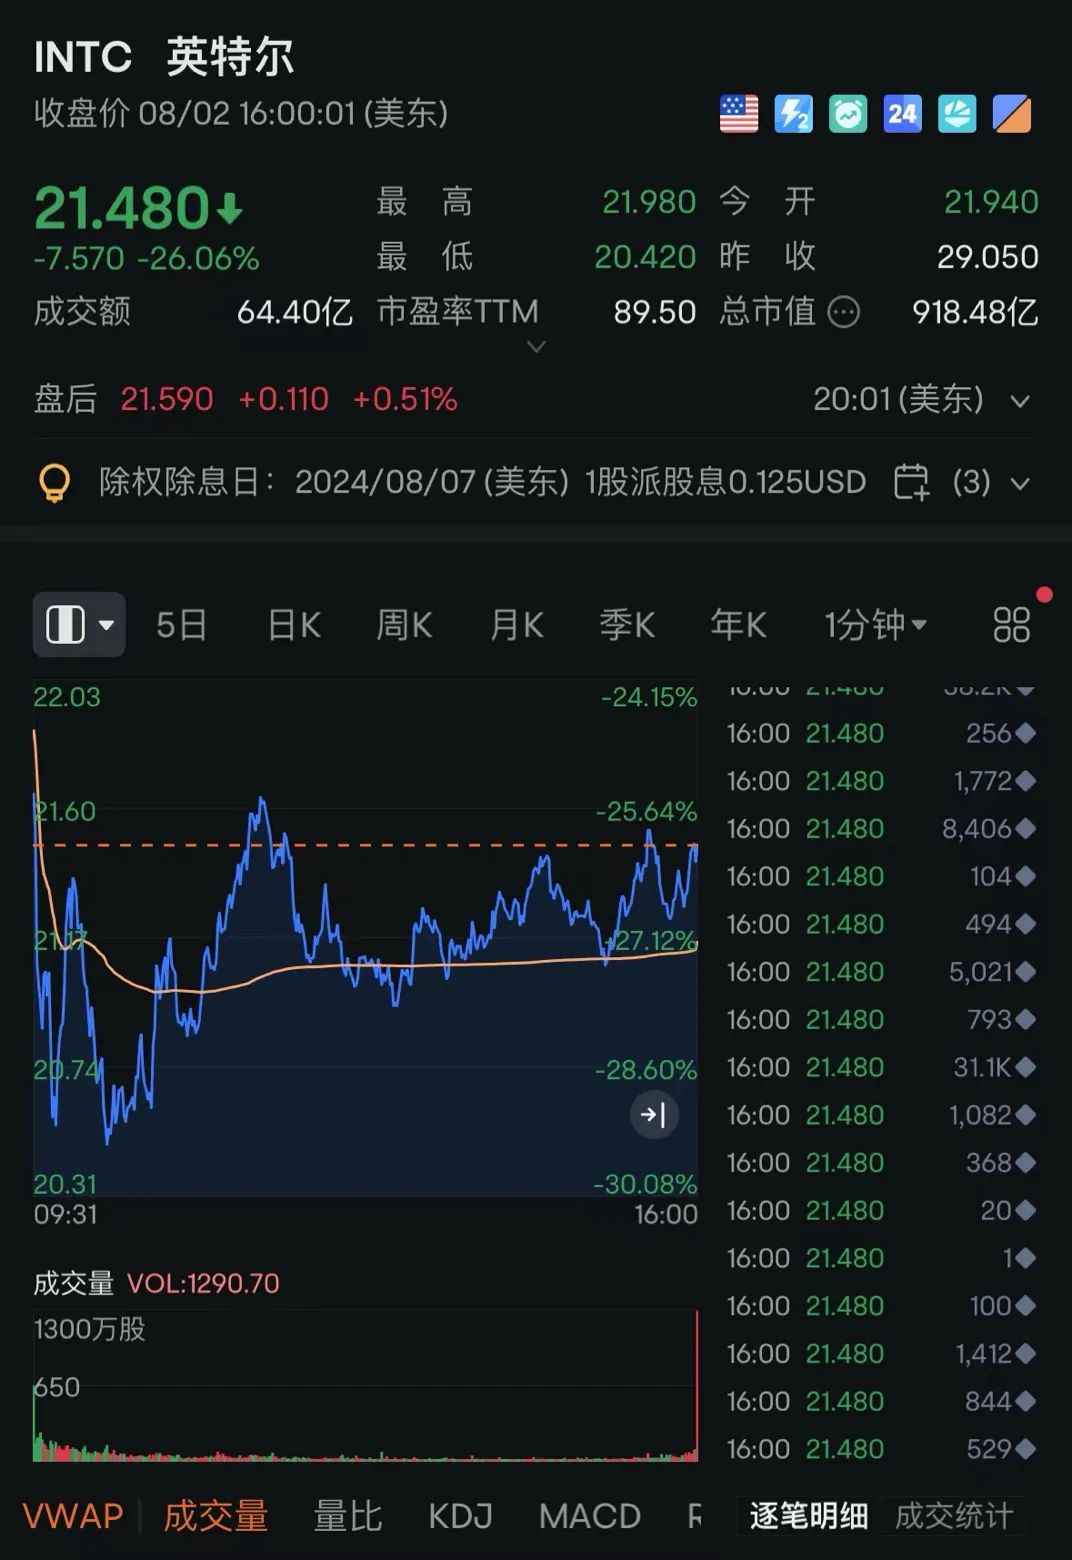The image size is (1072, 1560).
Task: Open the ex-dividend calendar events icon
Action: tap(911, 482)
